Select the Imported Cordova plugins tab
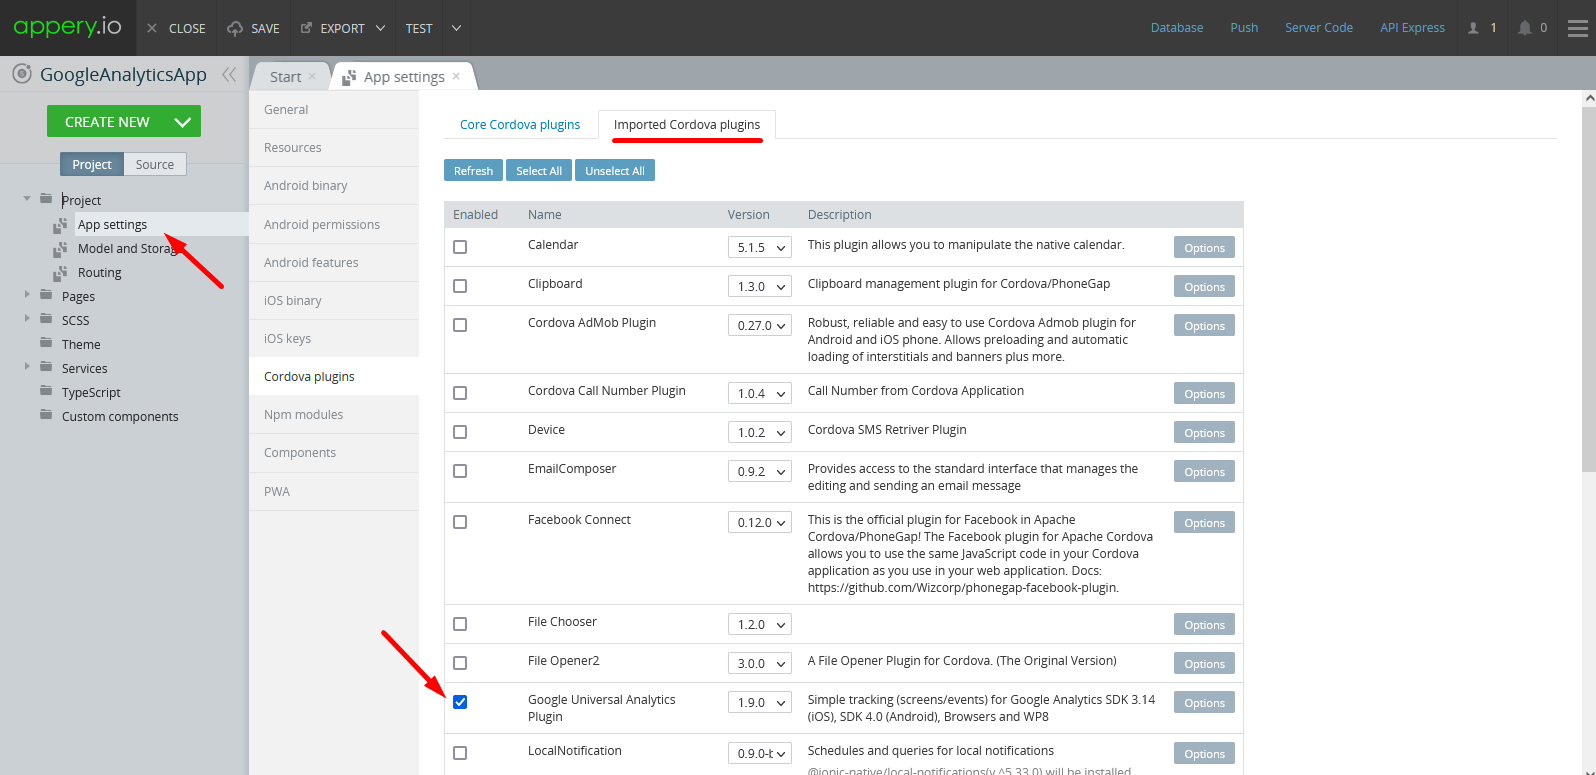Viewport: 1596px width, 775px height. click(687, 125)
